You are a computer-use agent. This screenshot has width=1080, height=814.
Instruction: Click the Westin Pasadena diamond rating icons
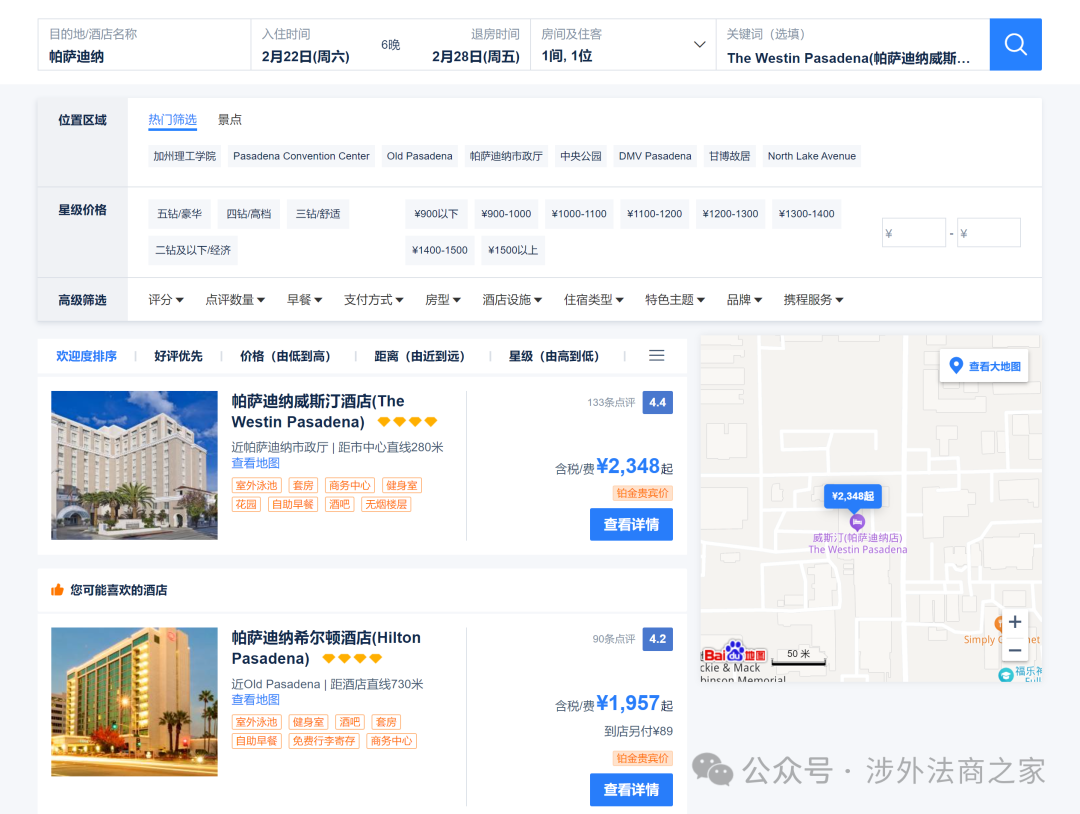[407, 421]
